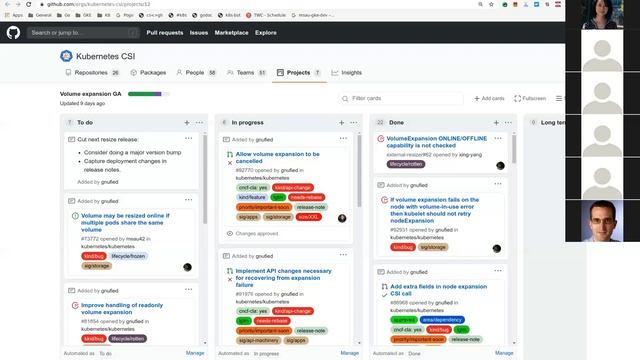Click the lifecycle/frozen label
This screenshot has height=360, width=640.
coord(128,256)
